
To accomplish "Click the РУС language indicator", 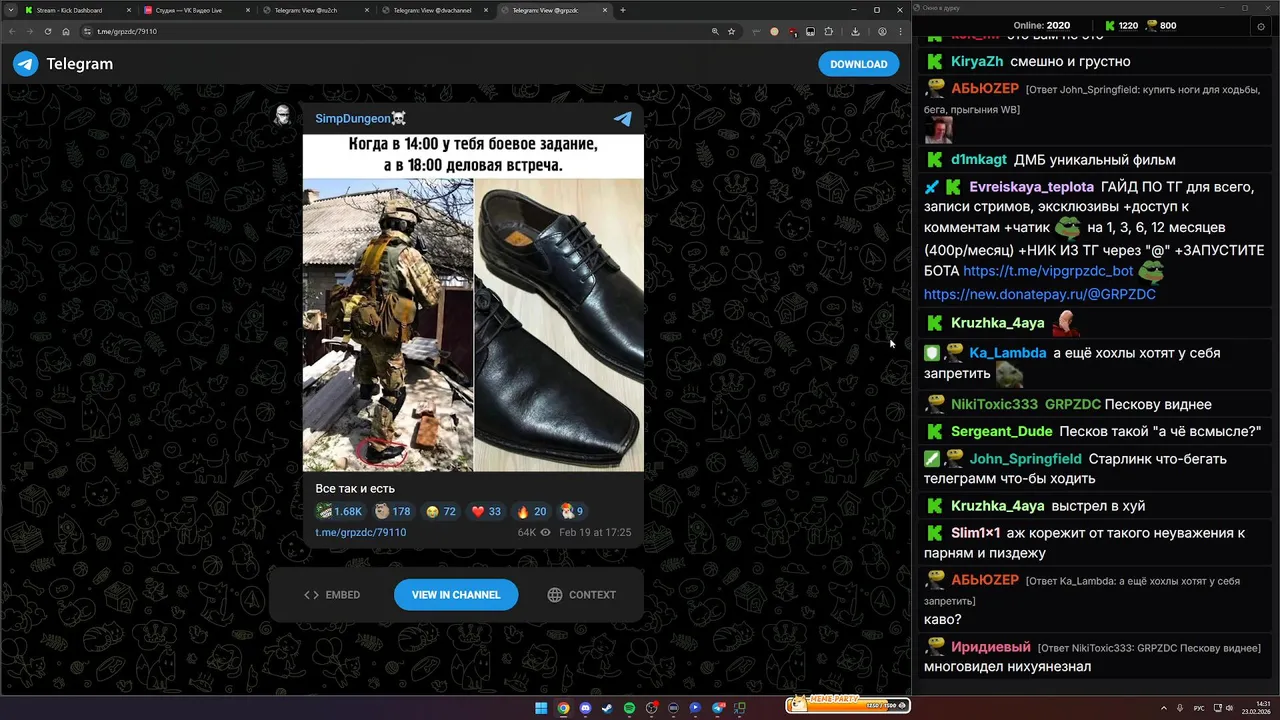I will (x=1199, y=708).
